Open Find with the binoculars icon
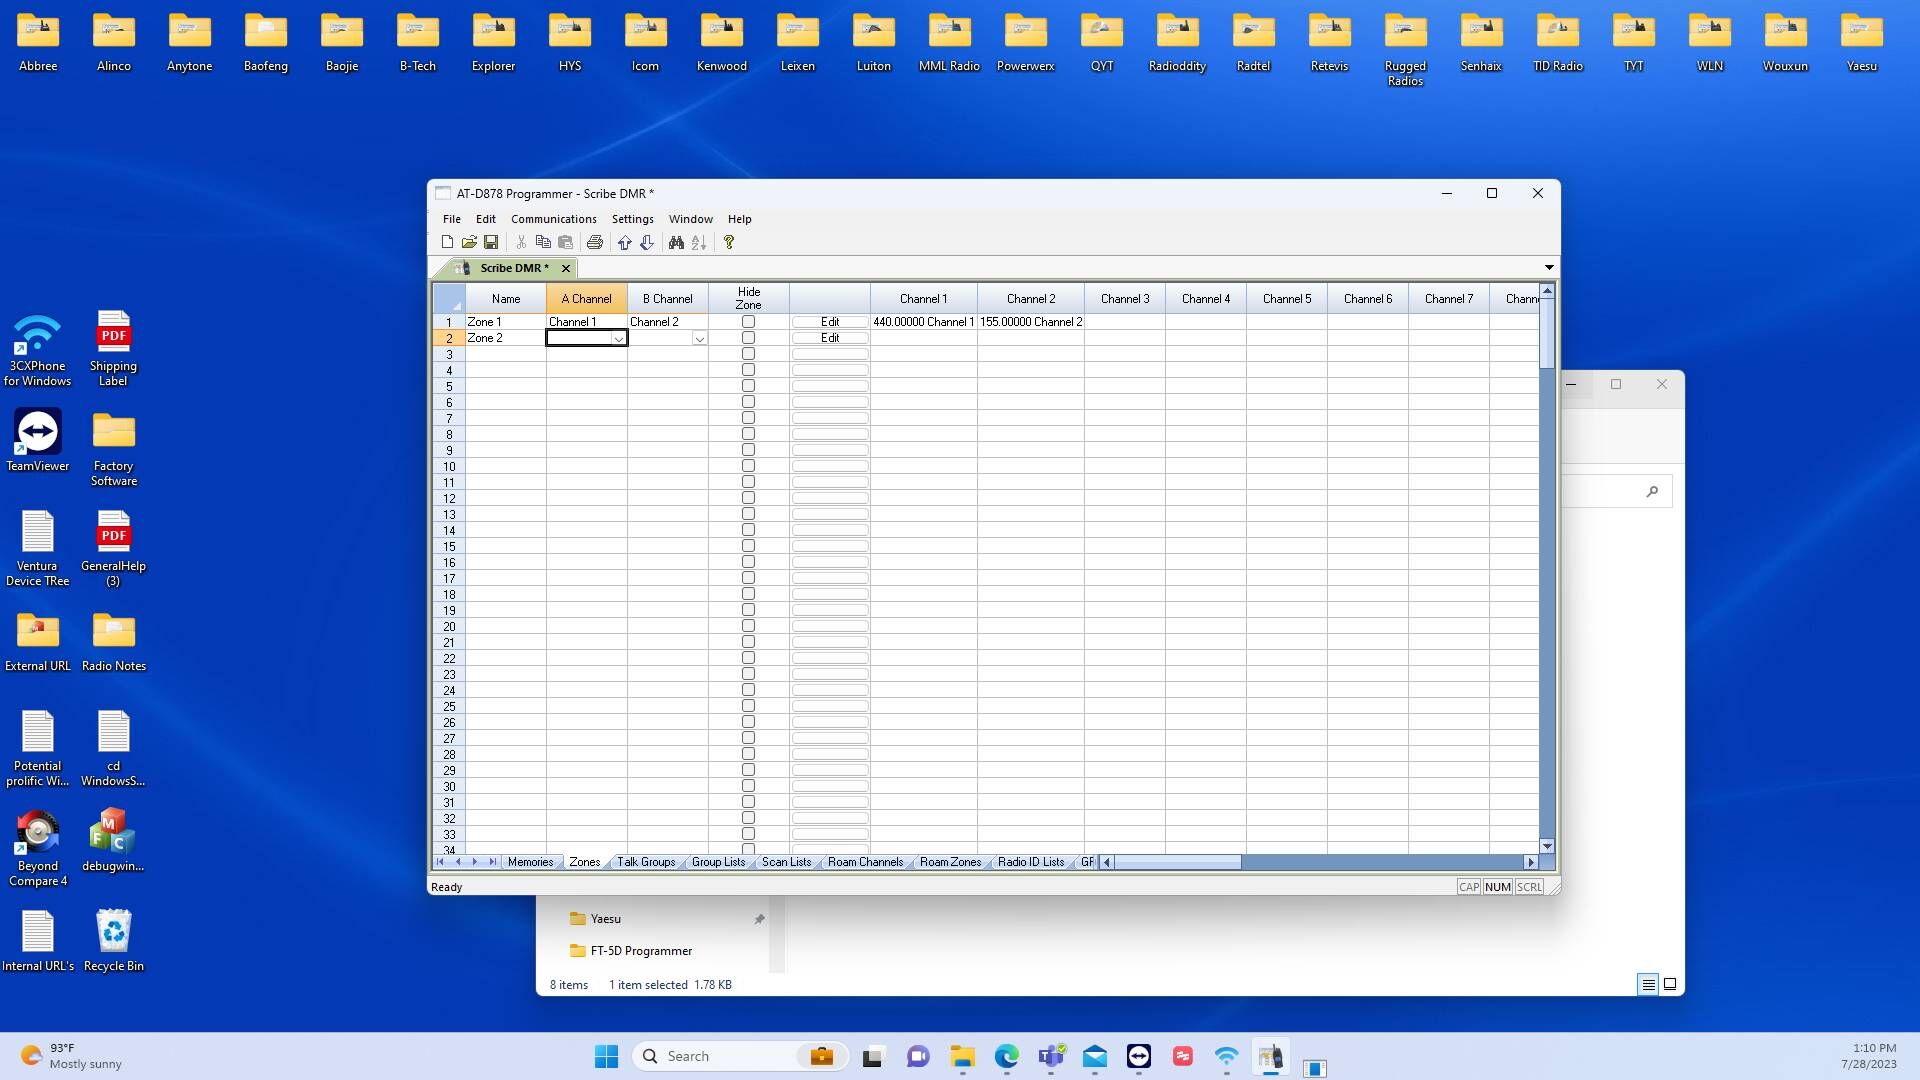Screen dimensions: 1920x1080 click(x=677, y=242)
